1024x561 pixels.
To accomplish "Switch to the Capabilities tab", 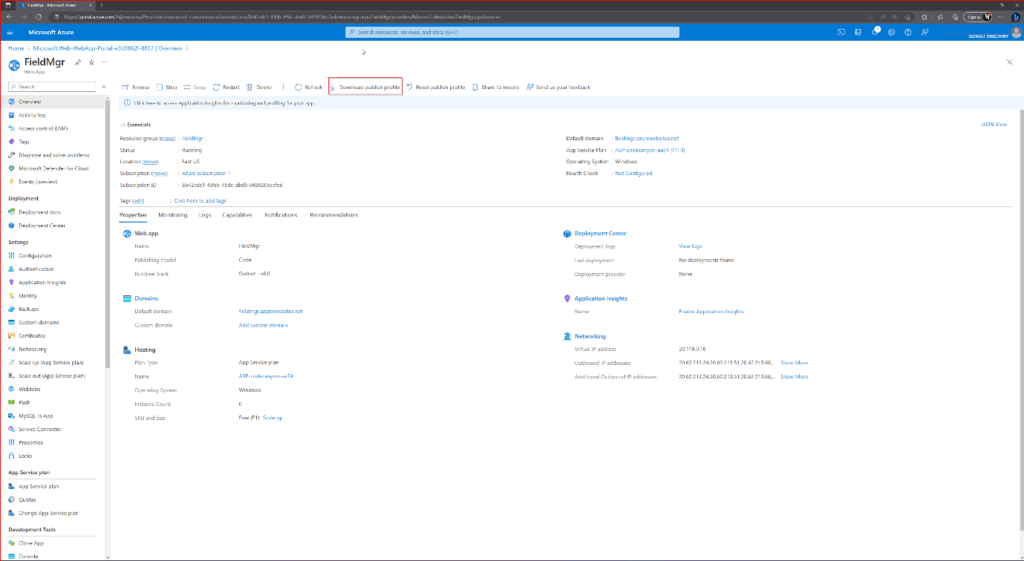I will (237, 215).
